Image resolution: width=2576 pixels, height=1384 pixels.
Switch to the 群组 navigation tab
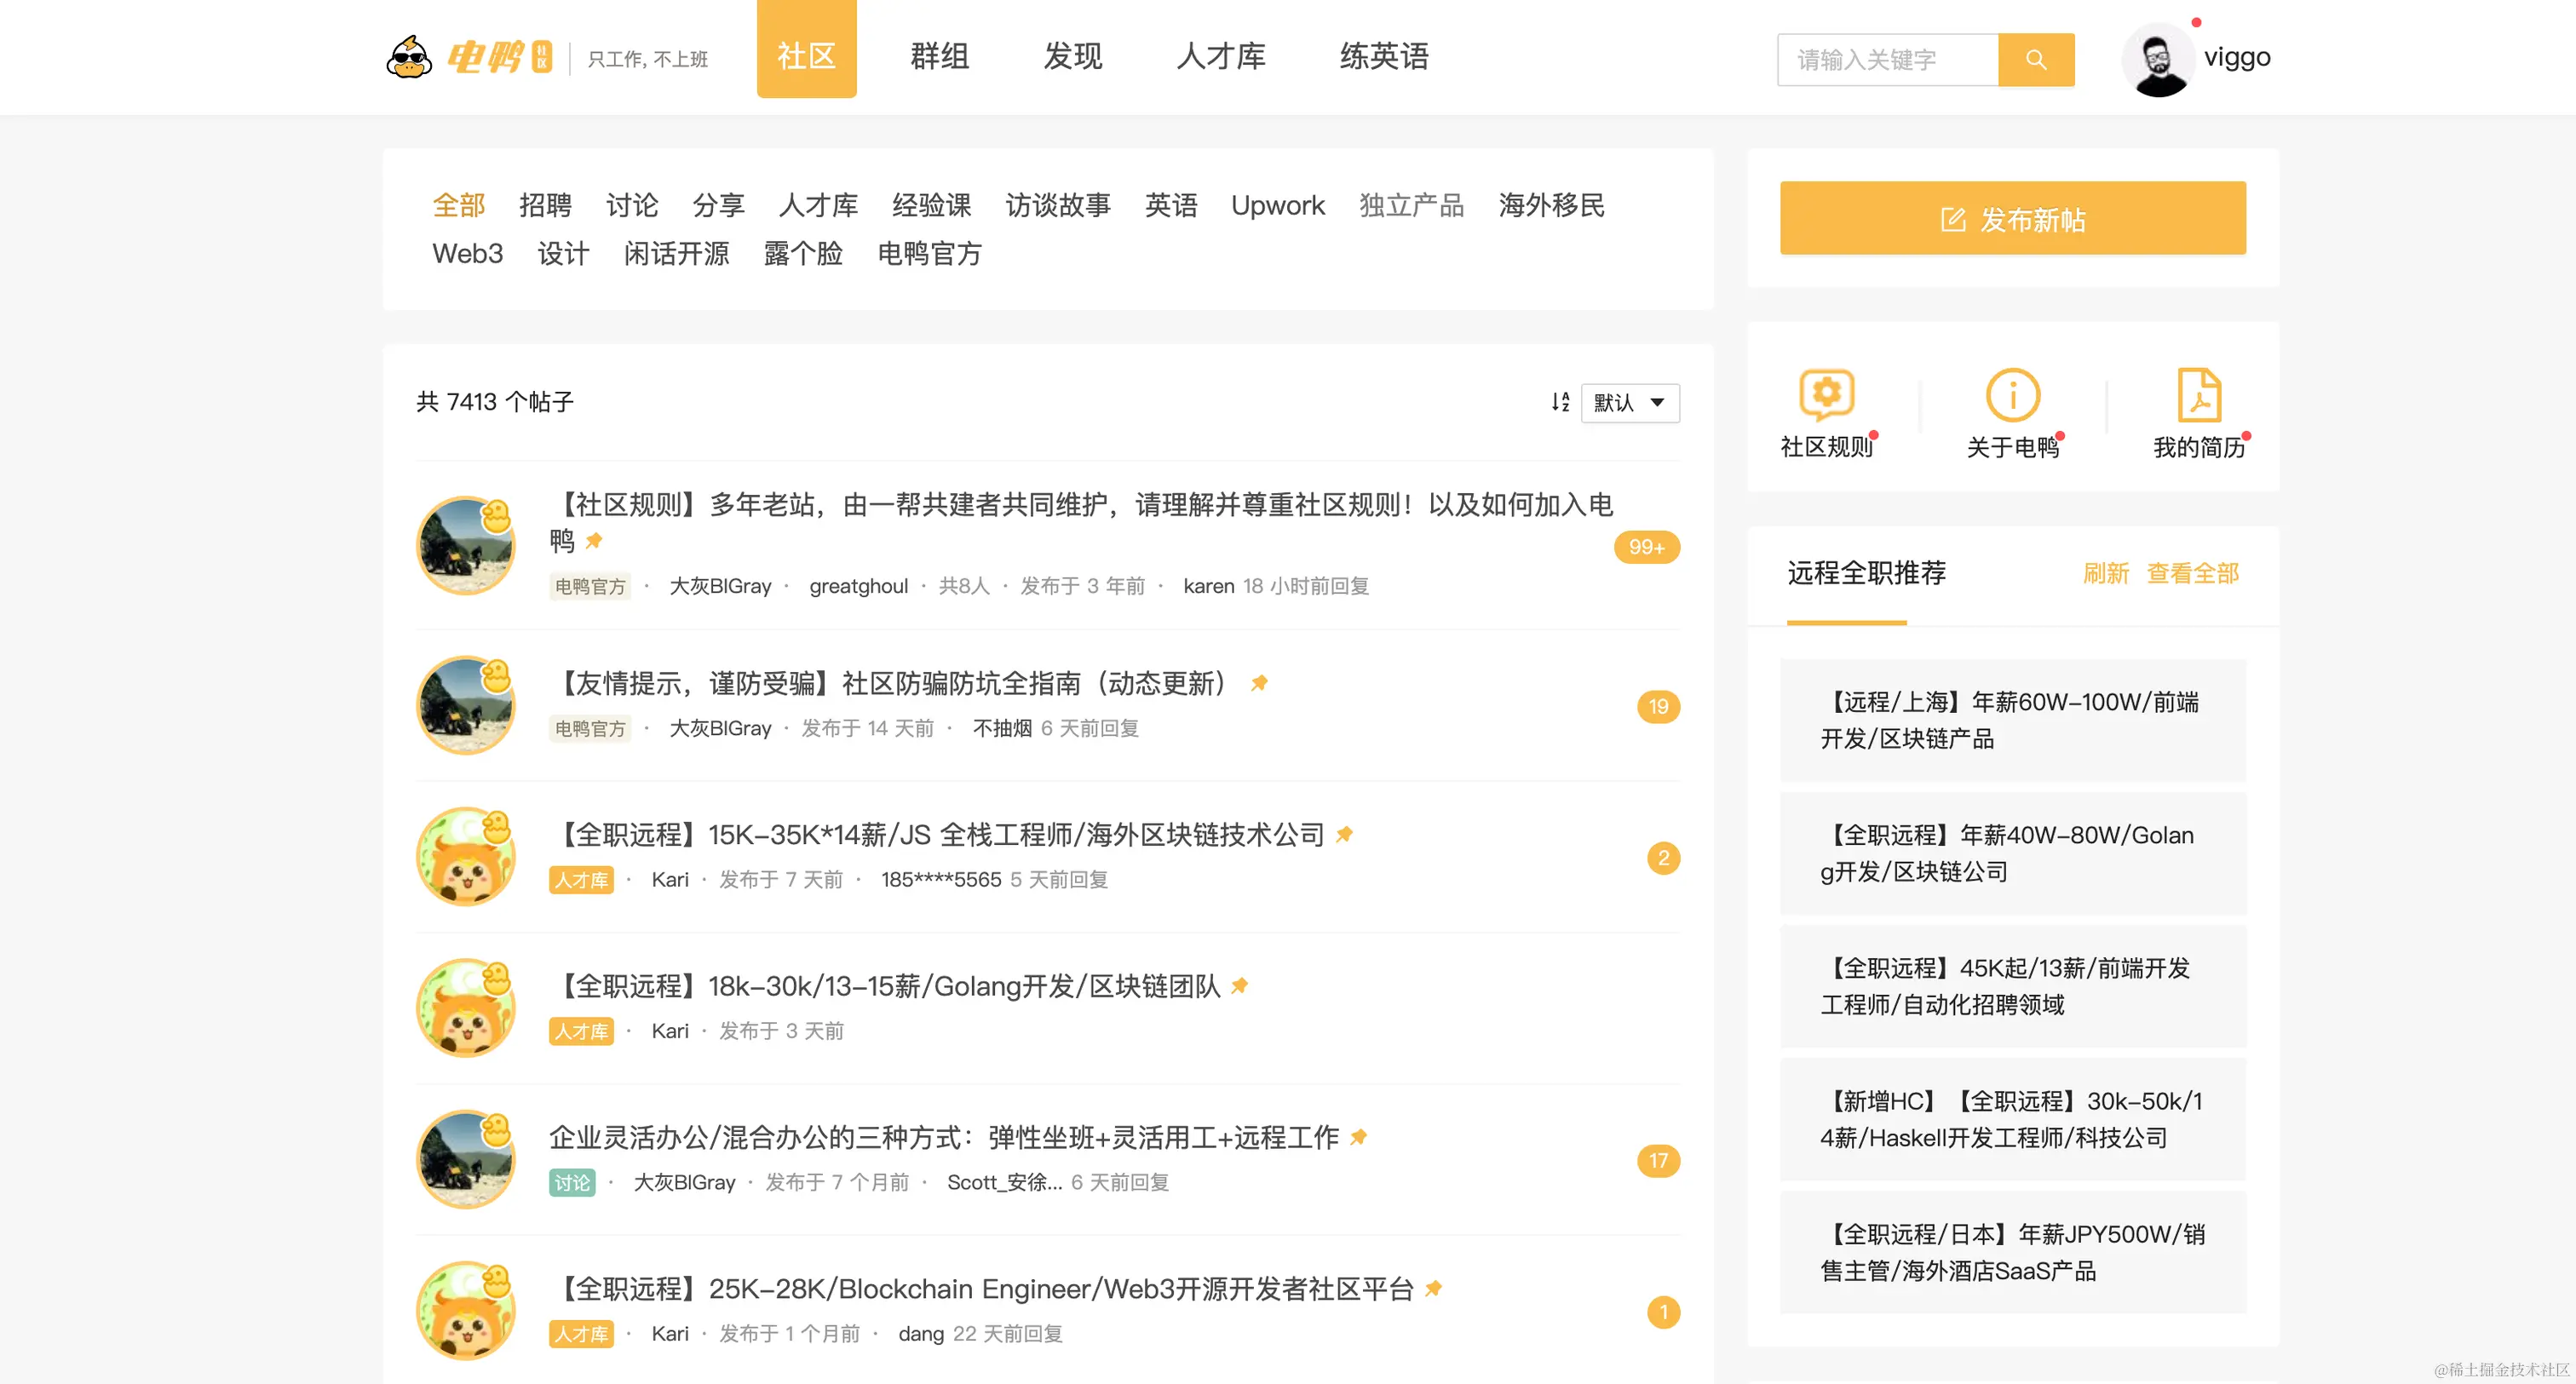[939, 56]
